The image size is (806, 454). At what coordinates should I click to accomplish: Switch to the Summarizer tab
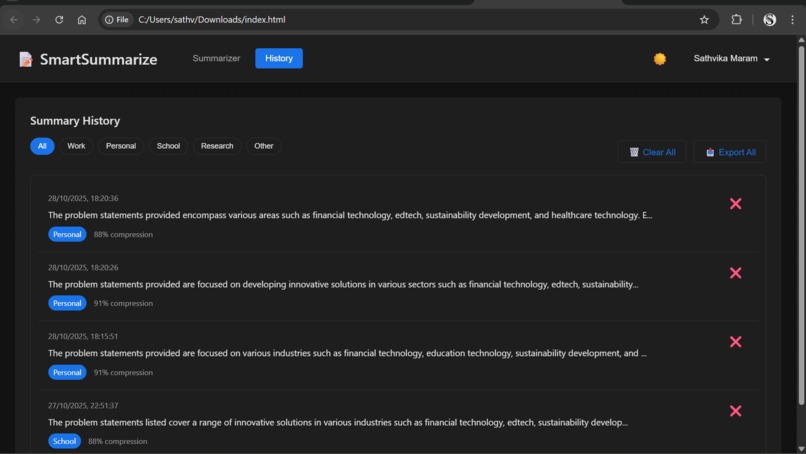(216, 58)
